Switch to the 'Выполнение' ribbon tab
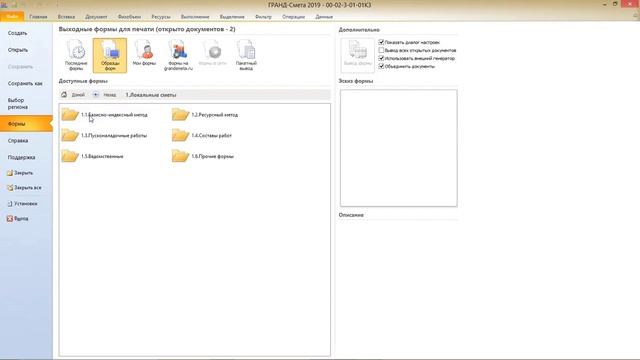The width and height of the screenshot is (640, 360). (195, 17)
